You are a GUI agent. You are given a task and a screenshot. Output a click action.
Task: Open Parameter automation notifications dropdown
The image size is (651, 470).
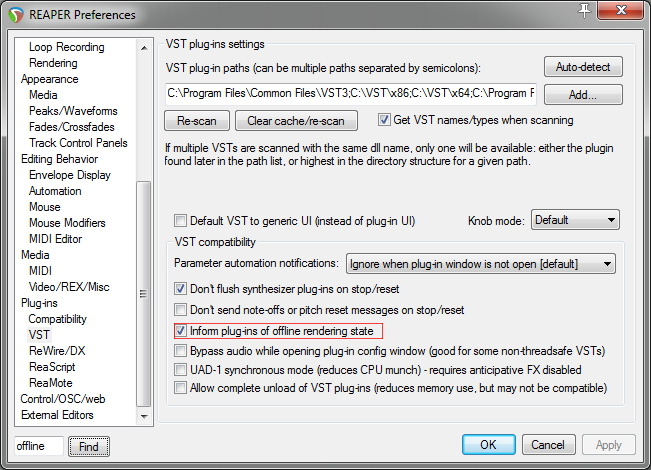pos(480,264)
